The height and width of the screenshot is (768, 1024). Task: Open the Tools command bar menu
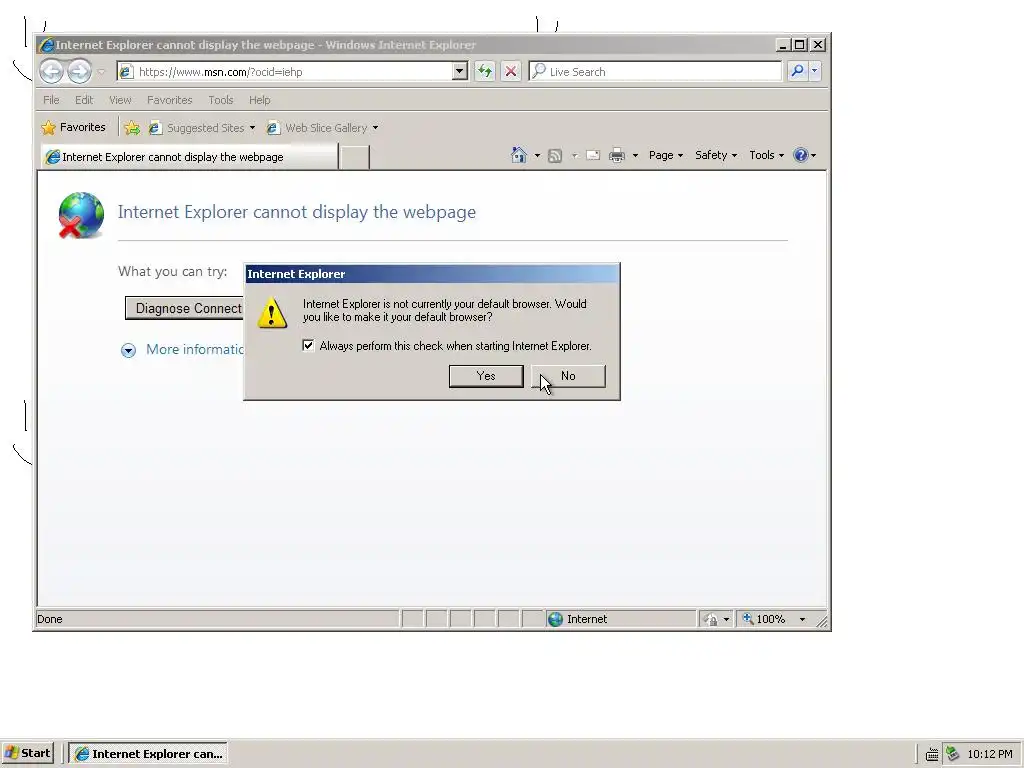[767, 155]
